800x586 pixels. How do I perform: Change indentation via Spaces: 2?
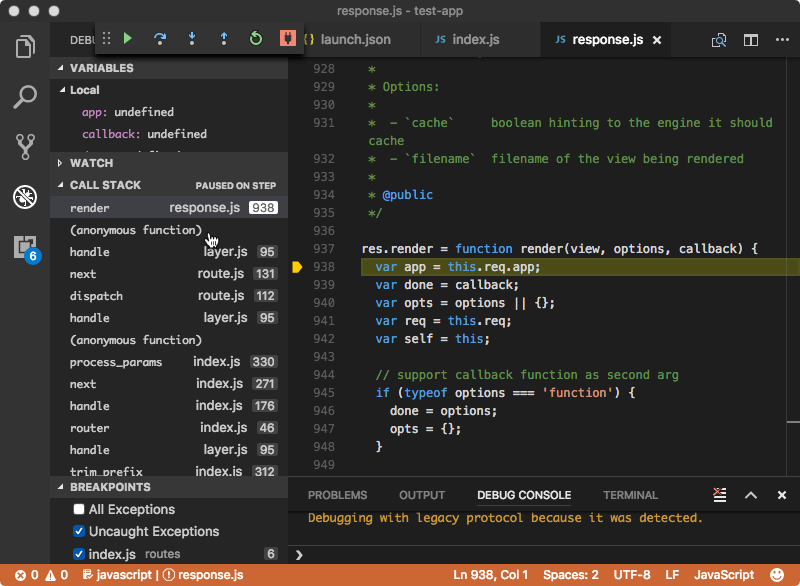pos(570,575)
